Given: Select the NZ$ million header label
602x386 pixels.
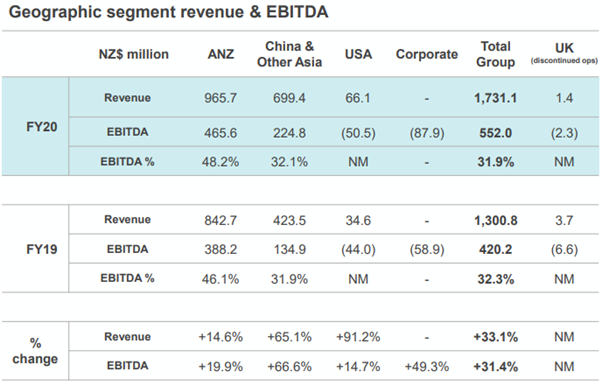Looking at the screenshot, I should [x=134, y=54].
